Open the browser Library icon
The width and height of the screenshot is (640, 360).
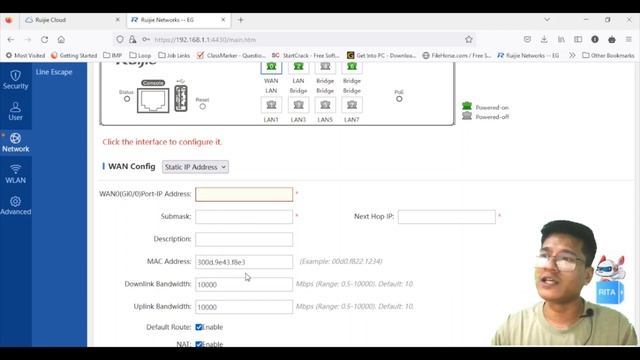561,40
